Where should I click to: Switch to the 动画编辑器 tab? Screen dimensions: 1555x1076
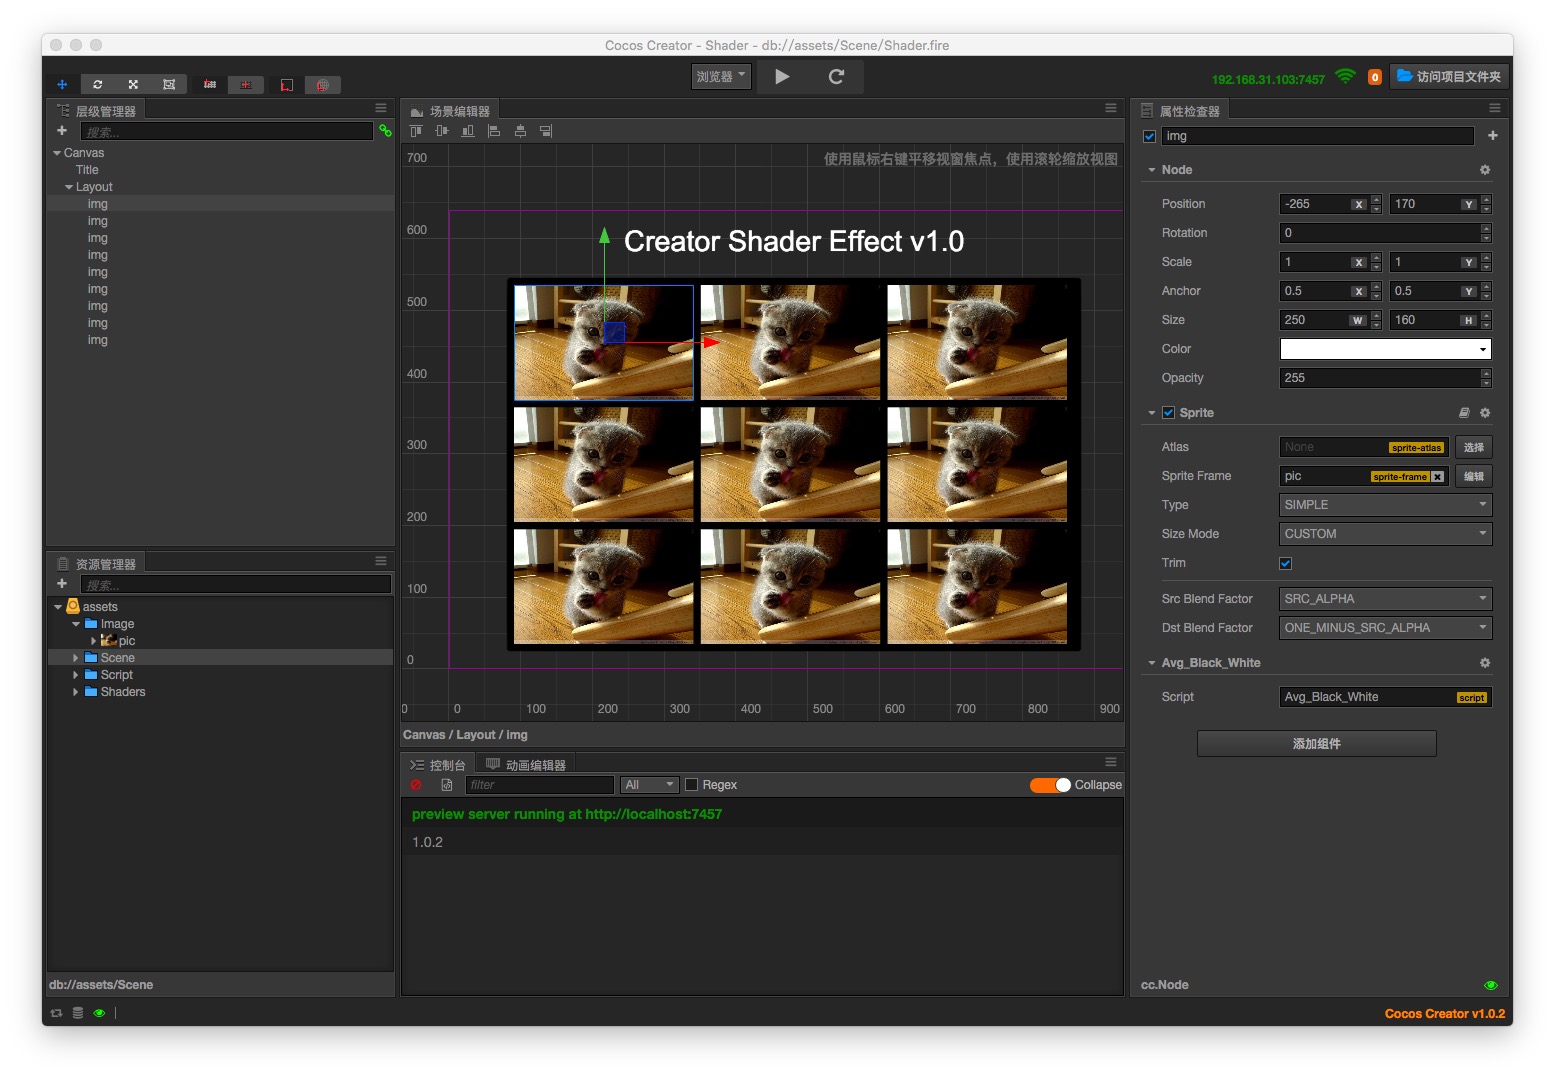526,765
